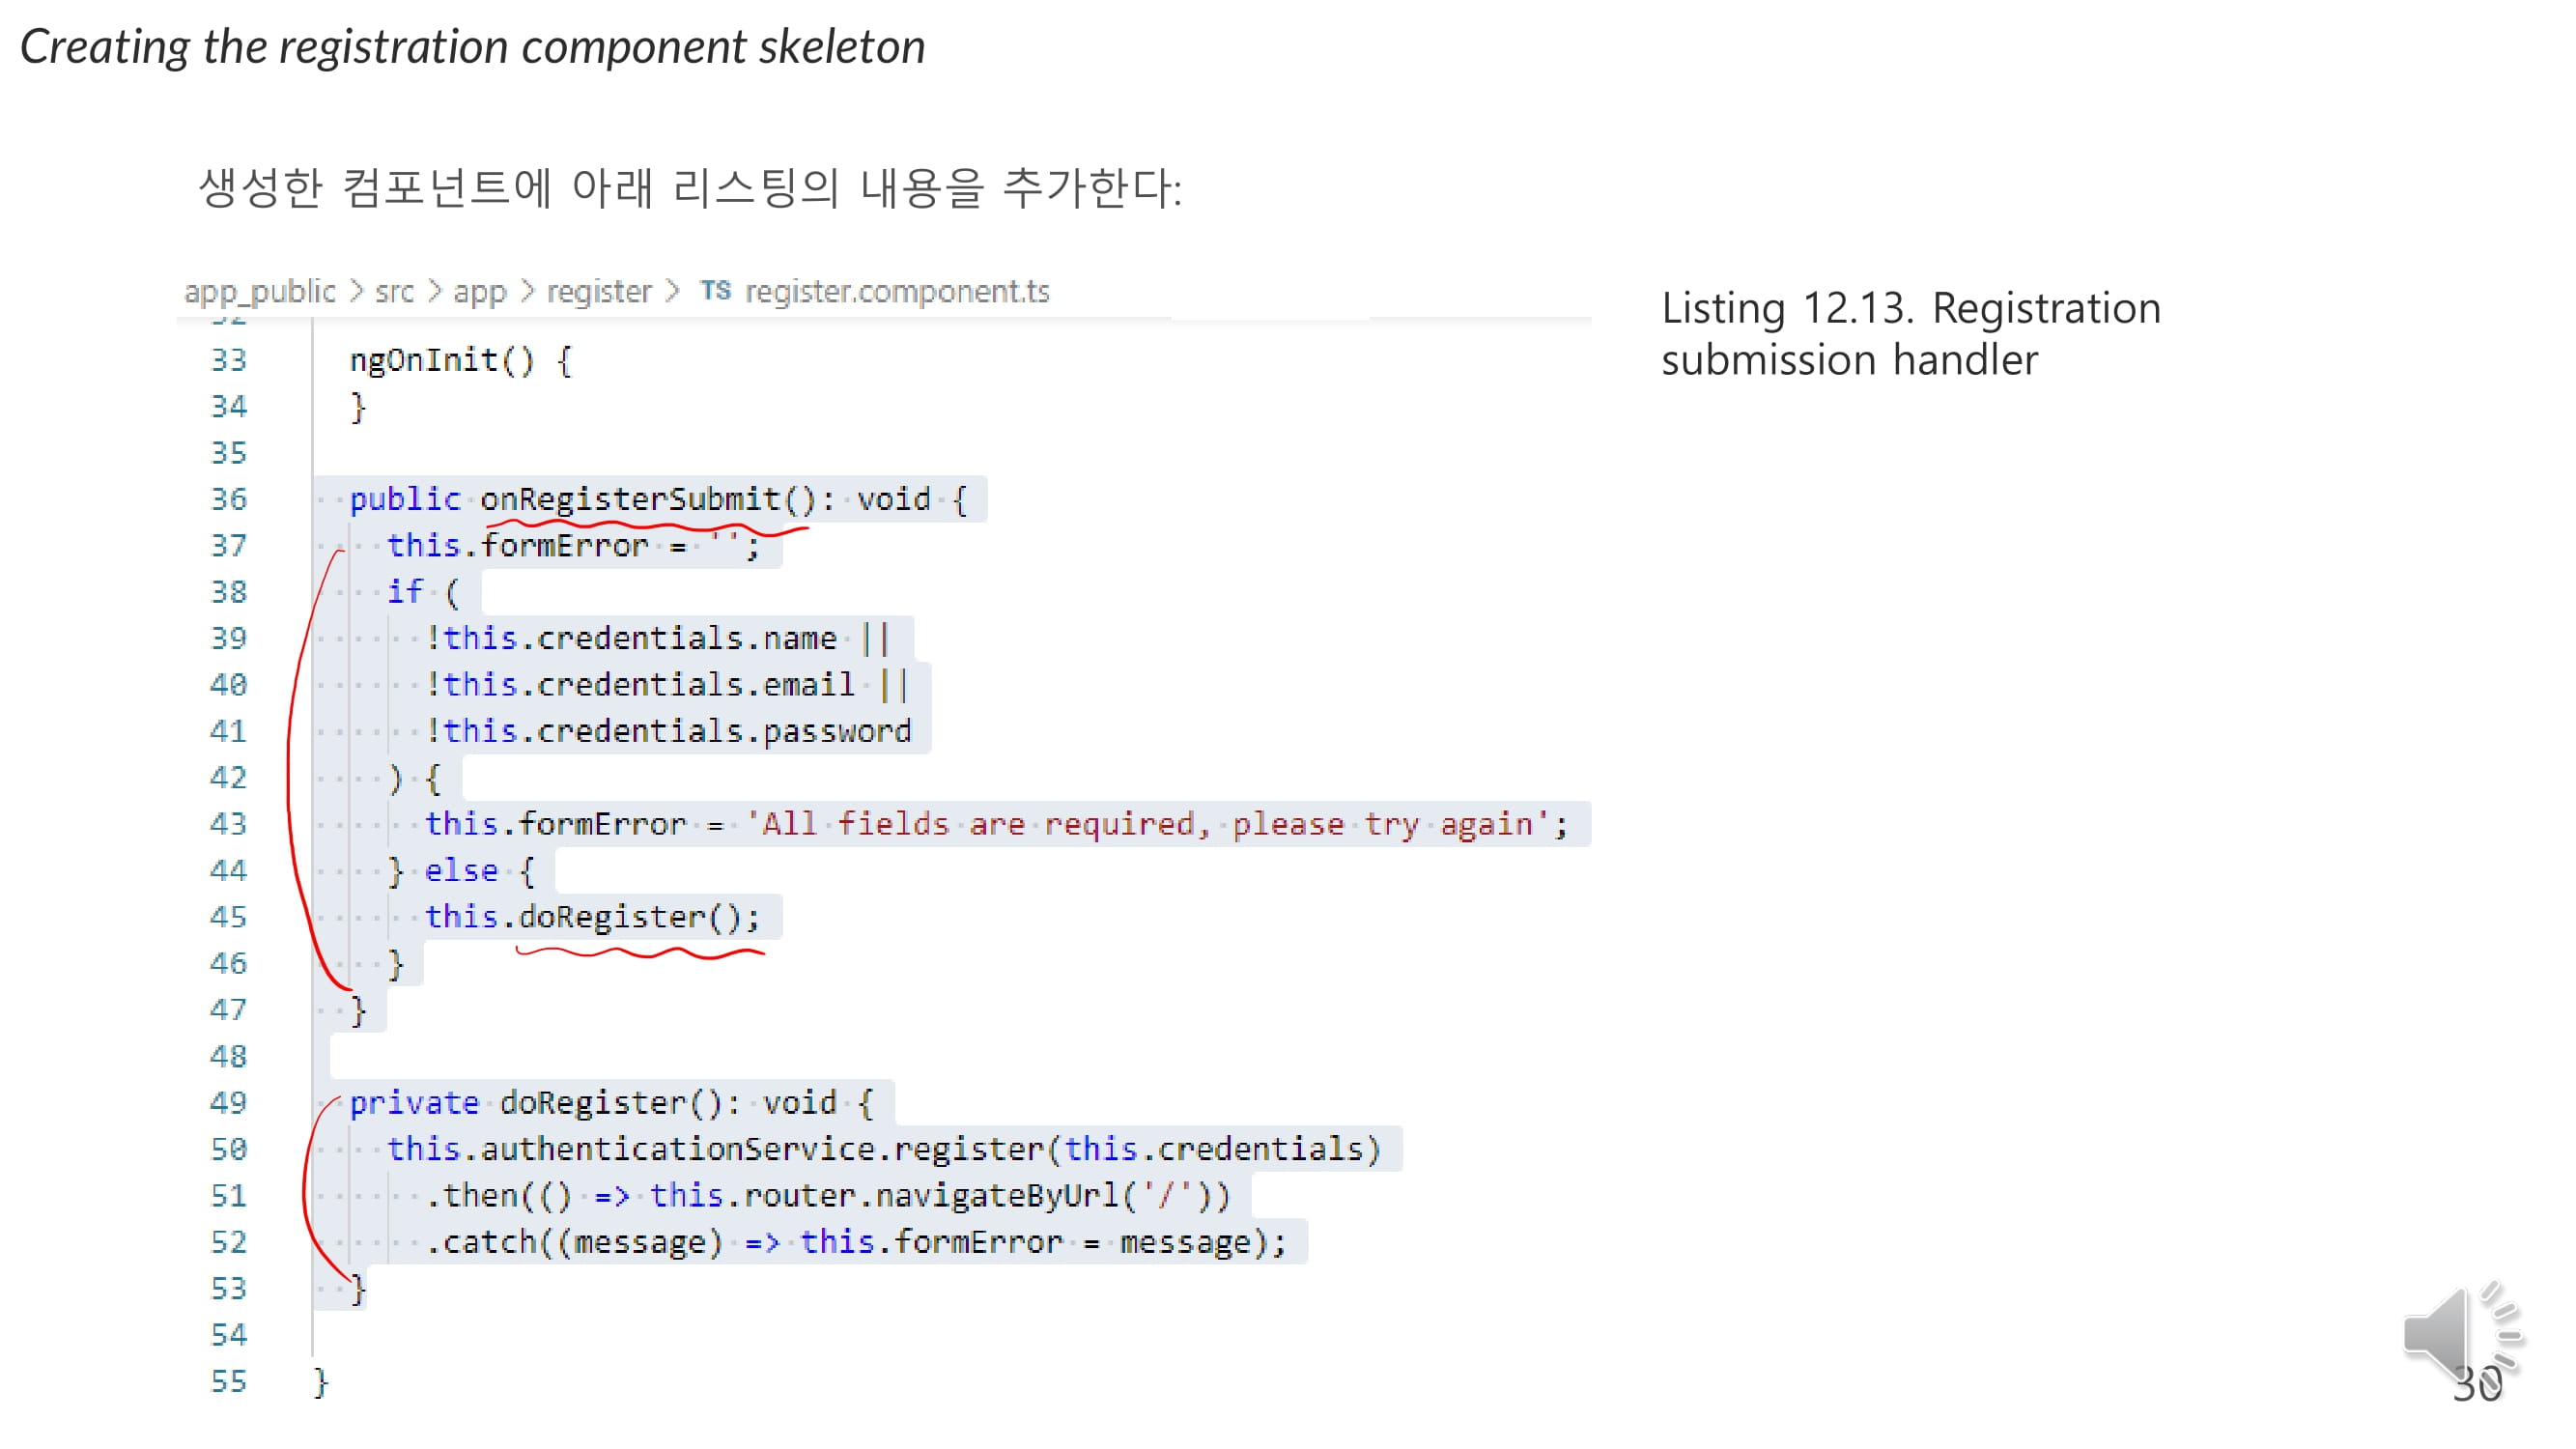This screenshot has width=2576, height=1449.
Task: Click the doRegister call on line 45
Action: pyautogui.click(x=611, y=917)
